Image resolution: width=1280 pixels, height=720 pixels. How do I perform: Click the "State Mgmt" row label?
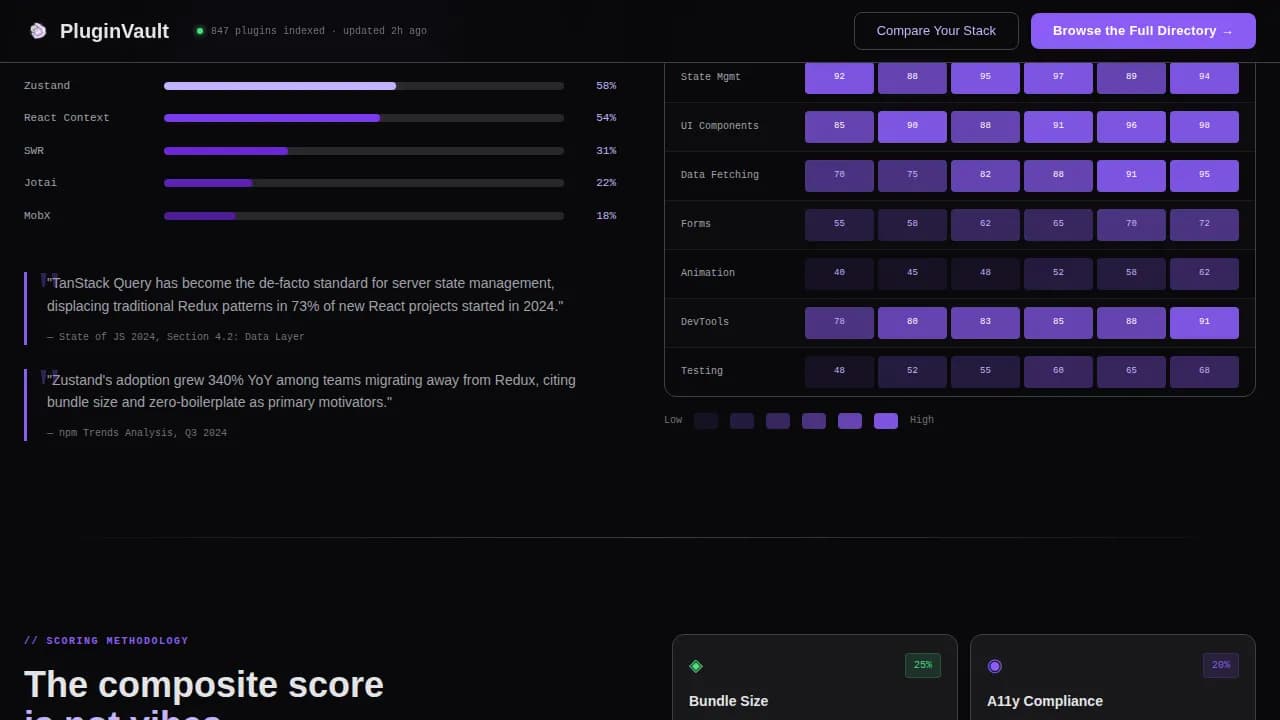pos(711,77)
